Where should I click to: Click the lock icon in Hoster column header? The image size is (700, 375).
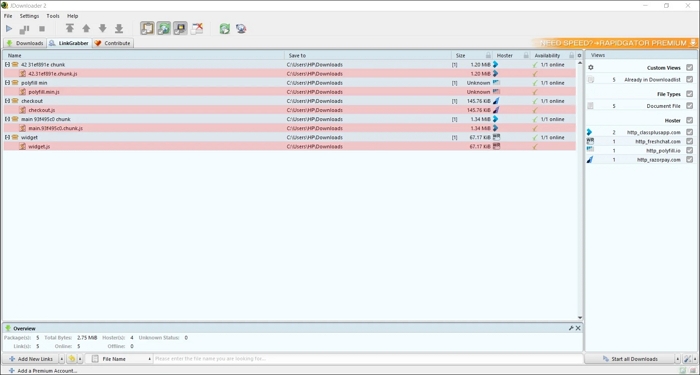click(x=526, y=55)
